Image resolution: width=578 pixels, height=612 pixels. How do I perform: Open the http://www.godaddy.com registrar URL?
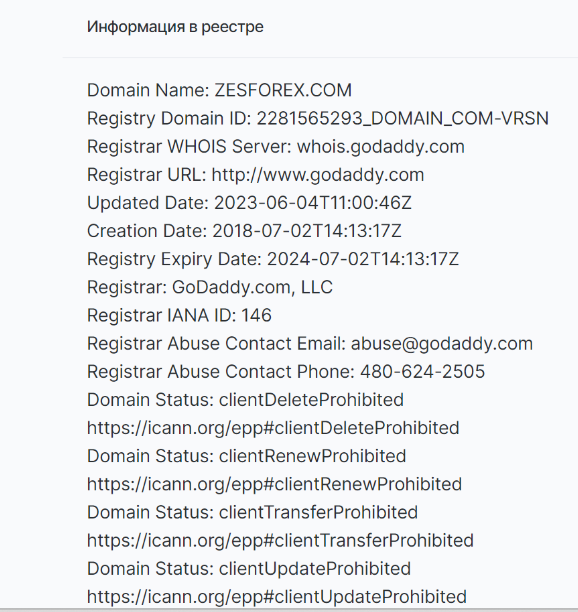click(318, 175)
